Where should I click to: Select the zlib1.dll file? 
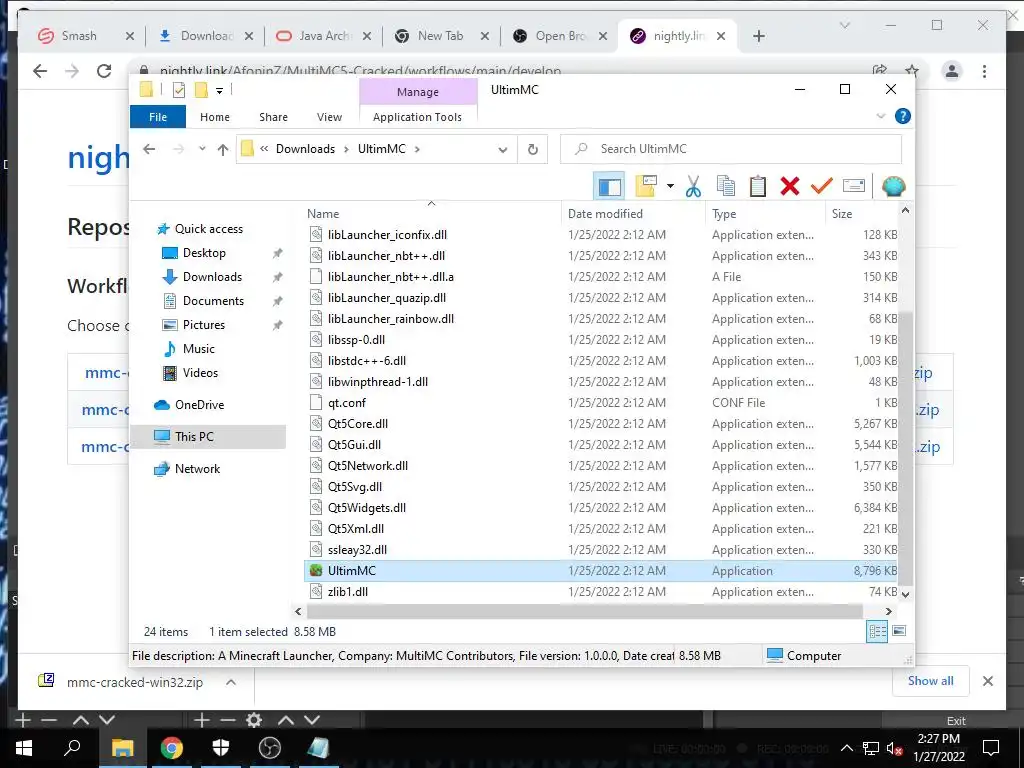(x=600, y=592)
